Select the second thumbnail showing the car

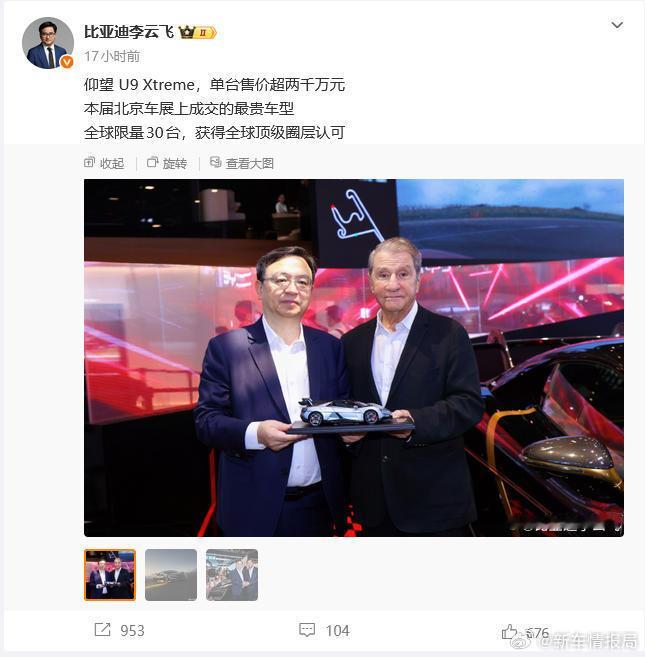pos(171,574)
